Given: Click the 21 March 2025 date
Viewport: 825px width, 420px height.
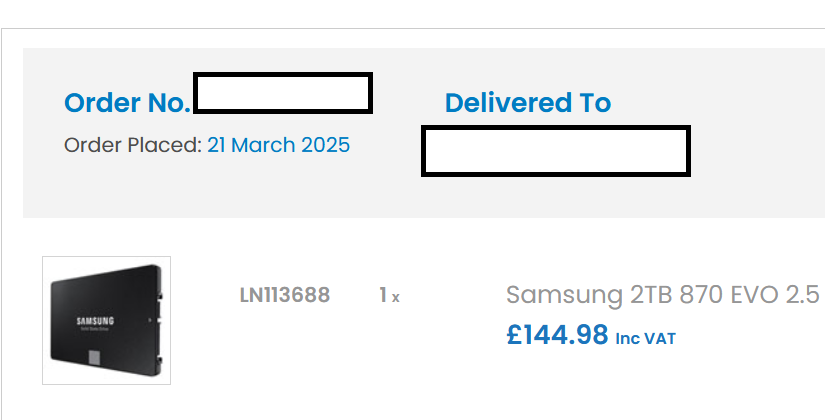Looking at the screenshot, I should click(x=278, y=145).
